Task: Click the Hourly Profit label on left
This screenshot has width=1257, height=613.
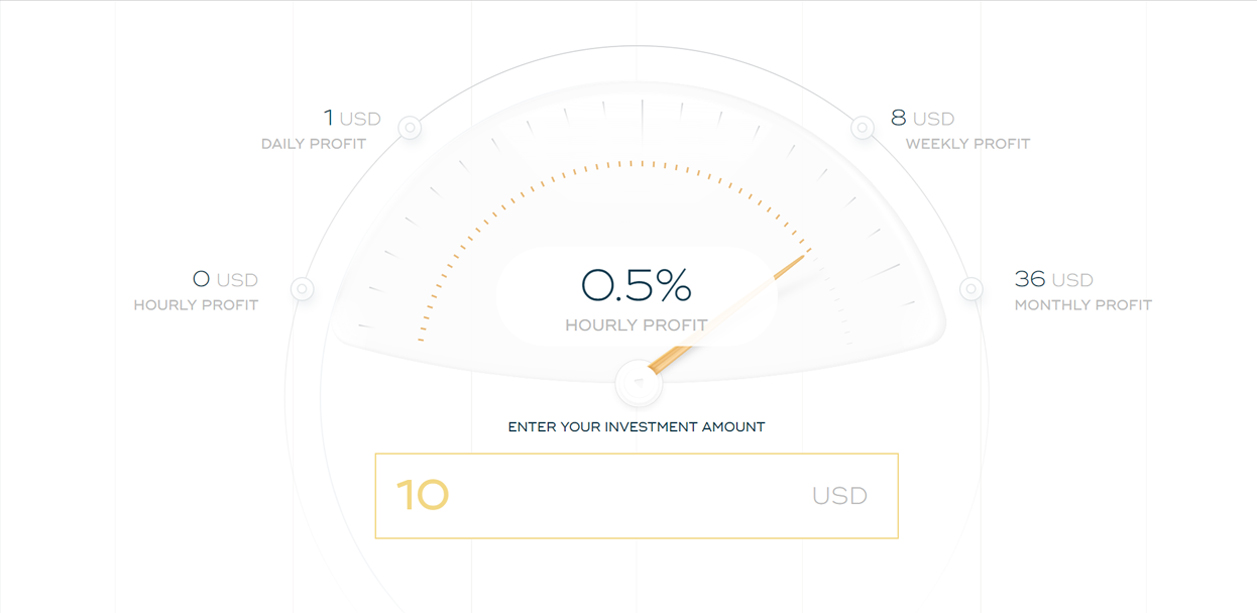Action: click(x=196, y=305)
